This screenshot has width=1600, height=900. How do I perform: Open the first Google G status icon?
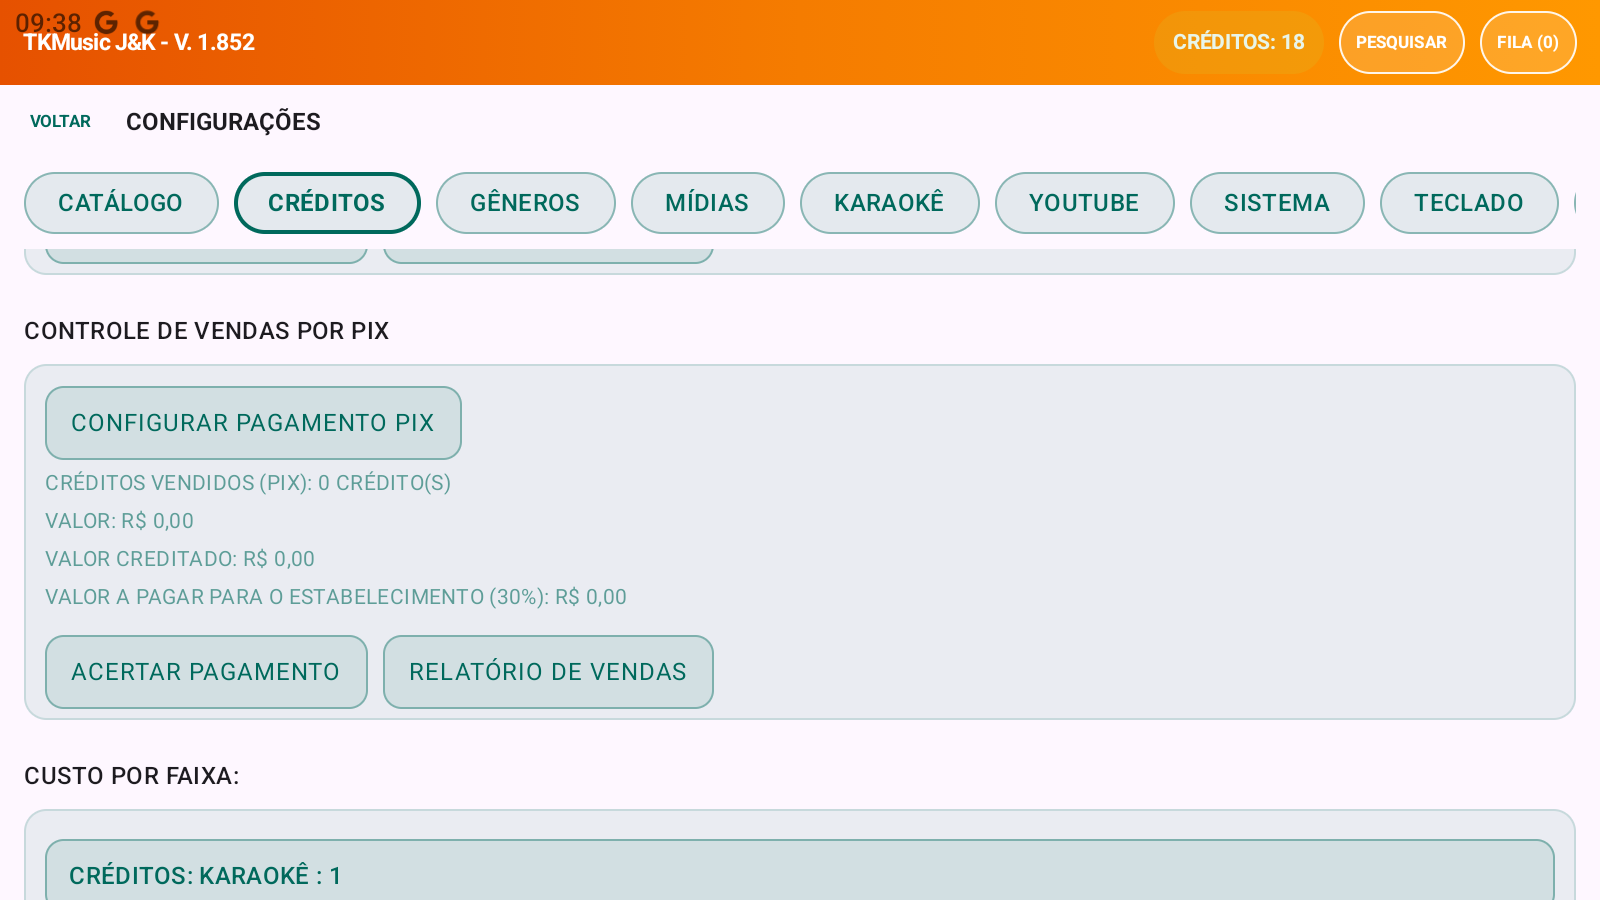pyautogui.click(x=106, y=21)
